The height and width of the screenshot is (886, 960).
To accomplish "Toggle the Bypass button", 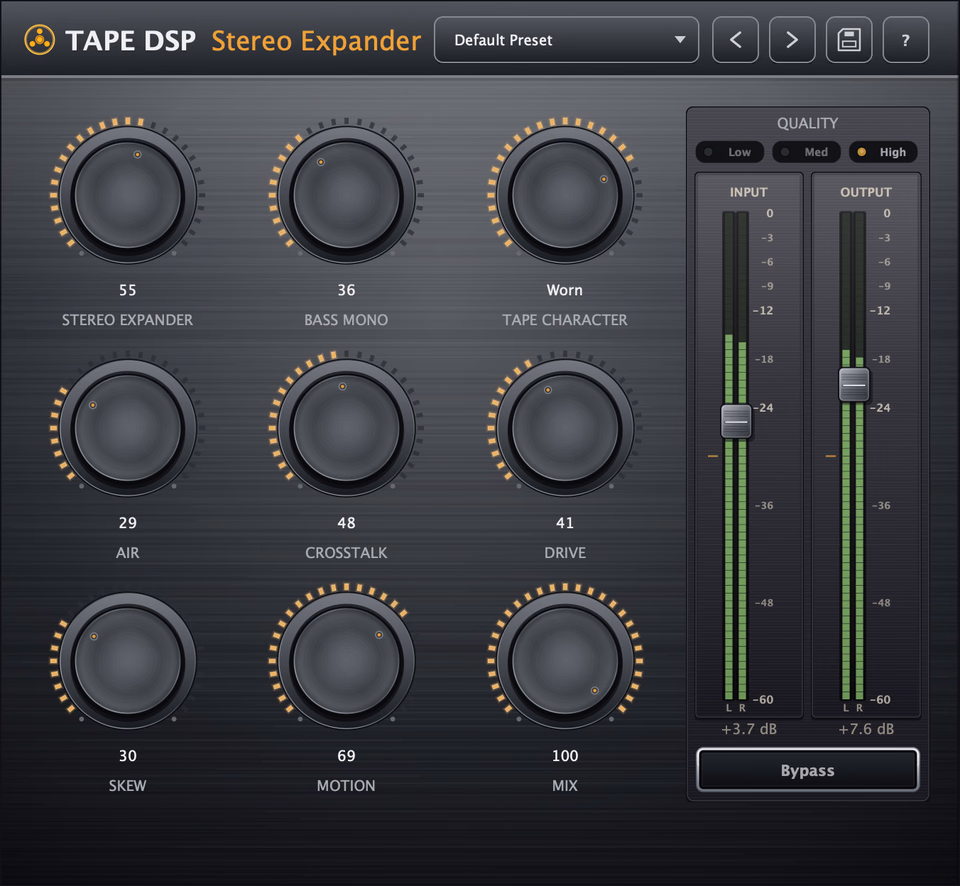I will tap(808, 770).
